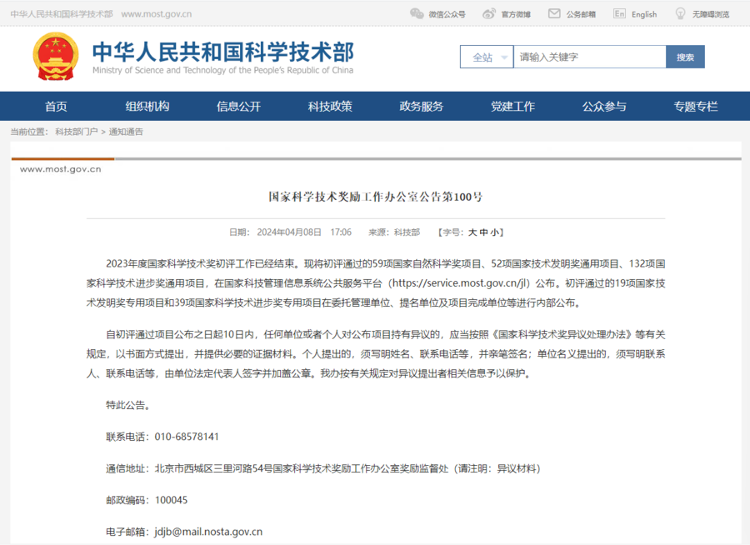750x545 pixels.
Task: Click the 科技部门户 breadcrumb link
Action: coord(77,132)
